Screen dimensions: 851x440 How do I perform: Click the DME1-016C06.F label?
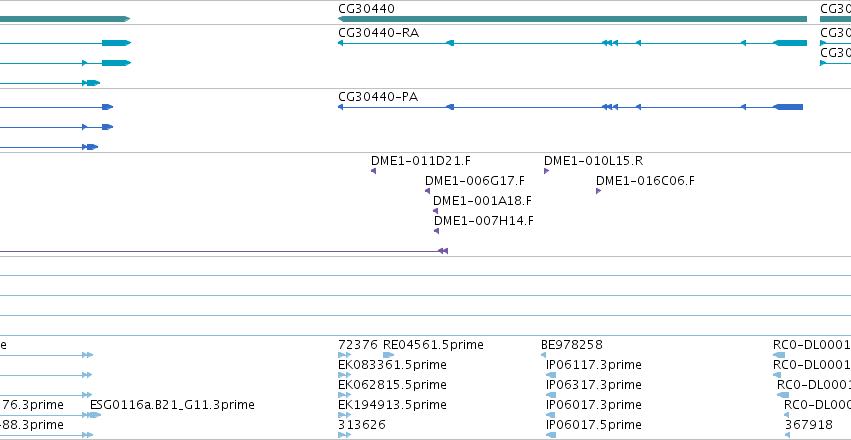[x=645, y=181]
